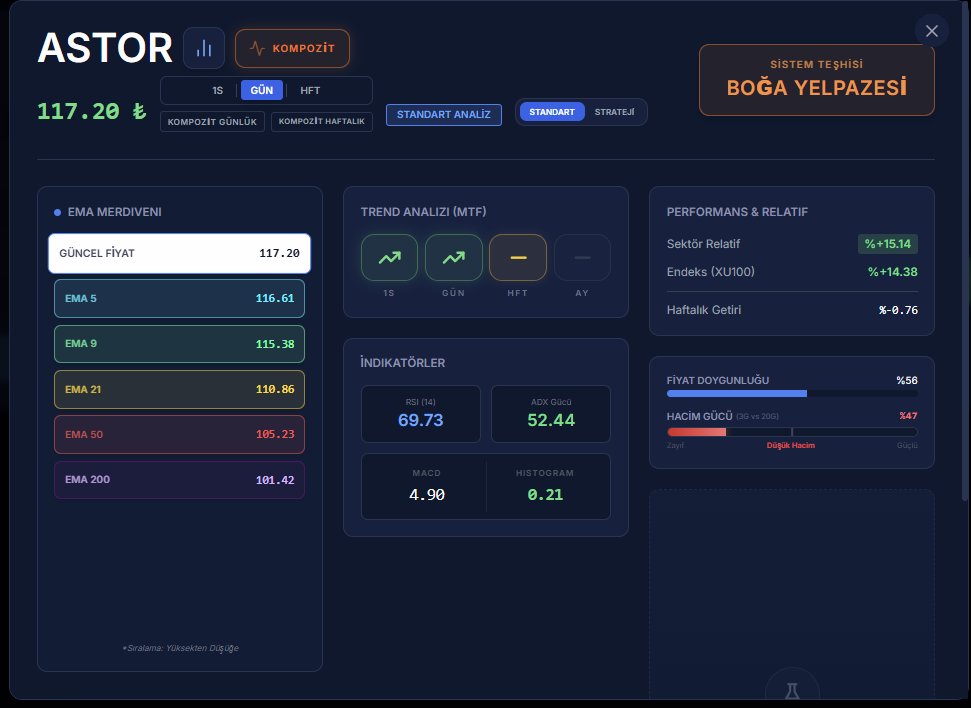Click the Düşük Hacim label
This screenshot has width=971, height=708.
tap(791, 445)
